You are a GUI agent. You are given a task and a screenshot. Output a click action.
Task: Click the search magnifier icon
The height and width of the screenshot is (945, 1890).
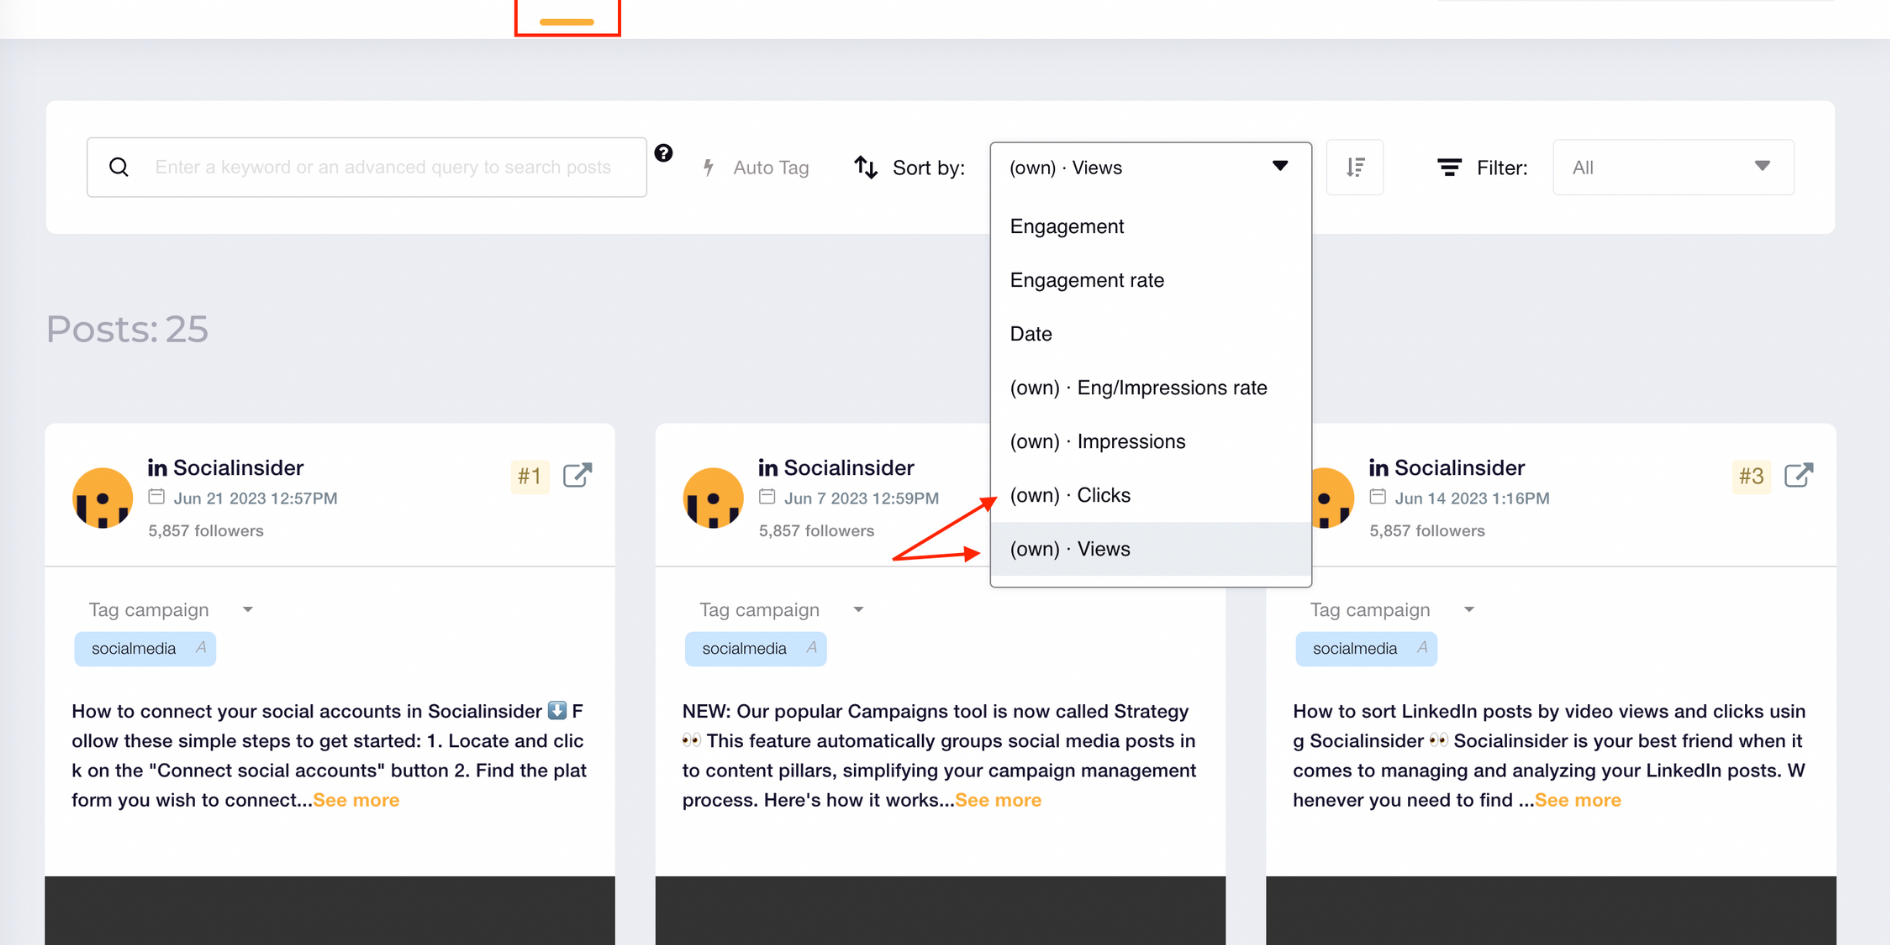pyautogui.click(x=119, y=167)
